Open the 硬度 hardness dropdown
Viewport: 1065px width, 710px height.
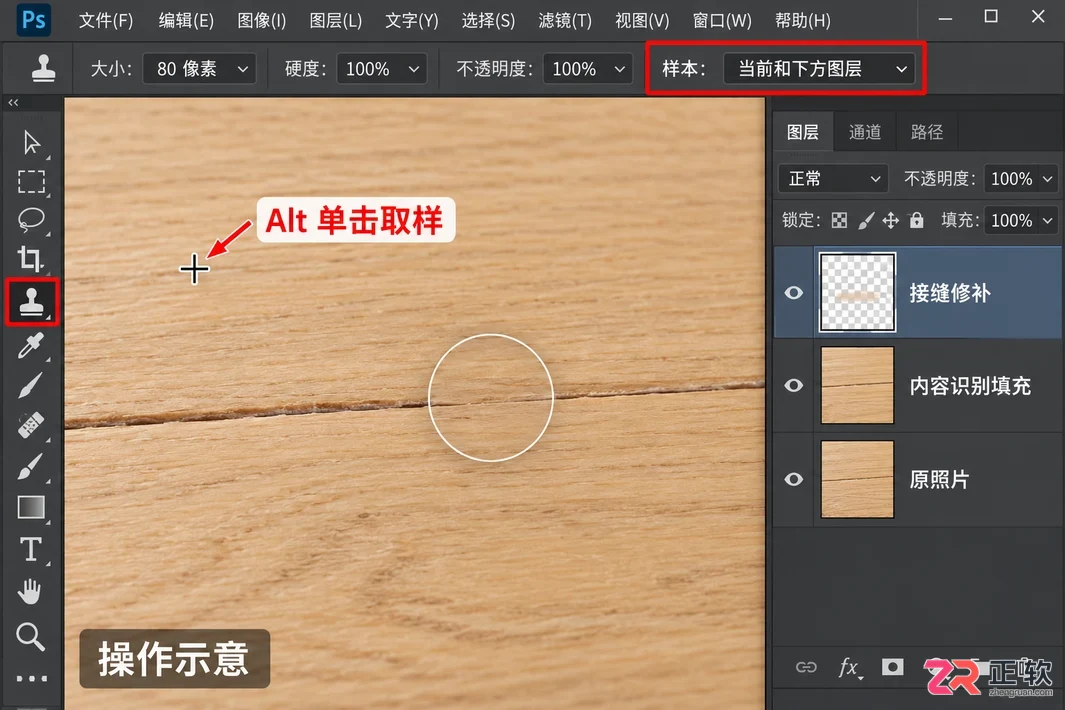(x=382, y=69)
